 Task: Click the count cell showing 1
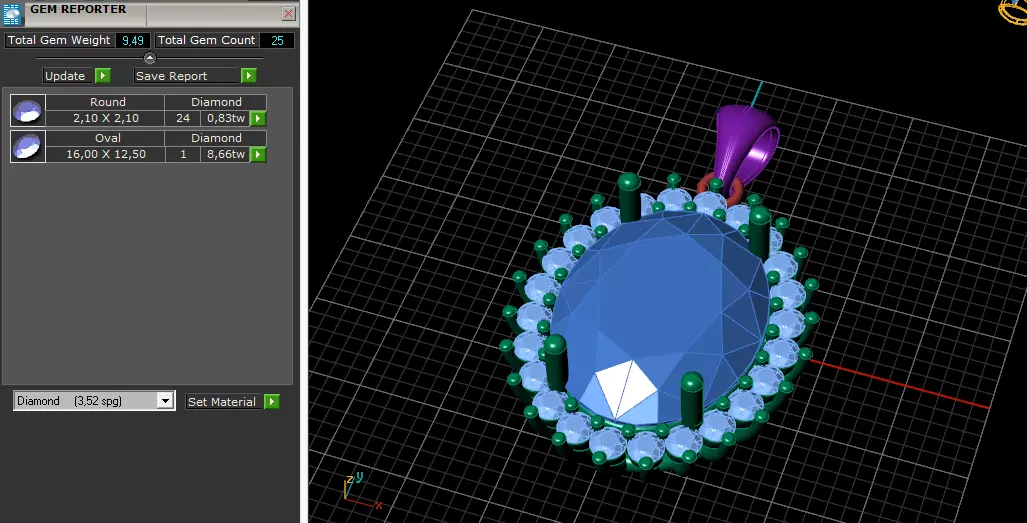point(183,154)
